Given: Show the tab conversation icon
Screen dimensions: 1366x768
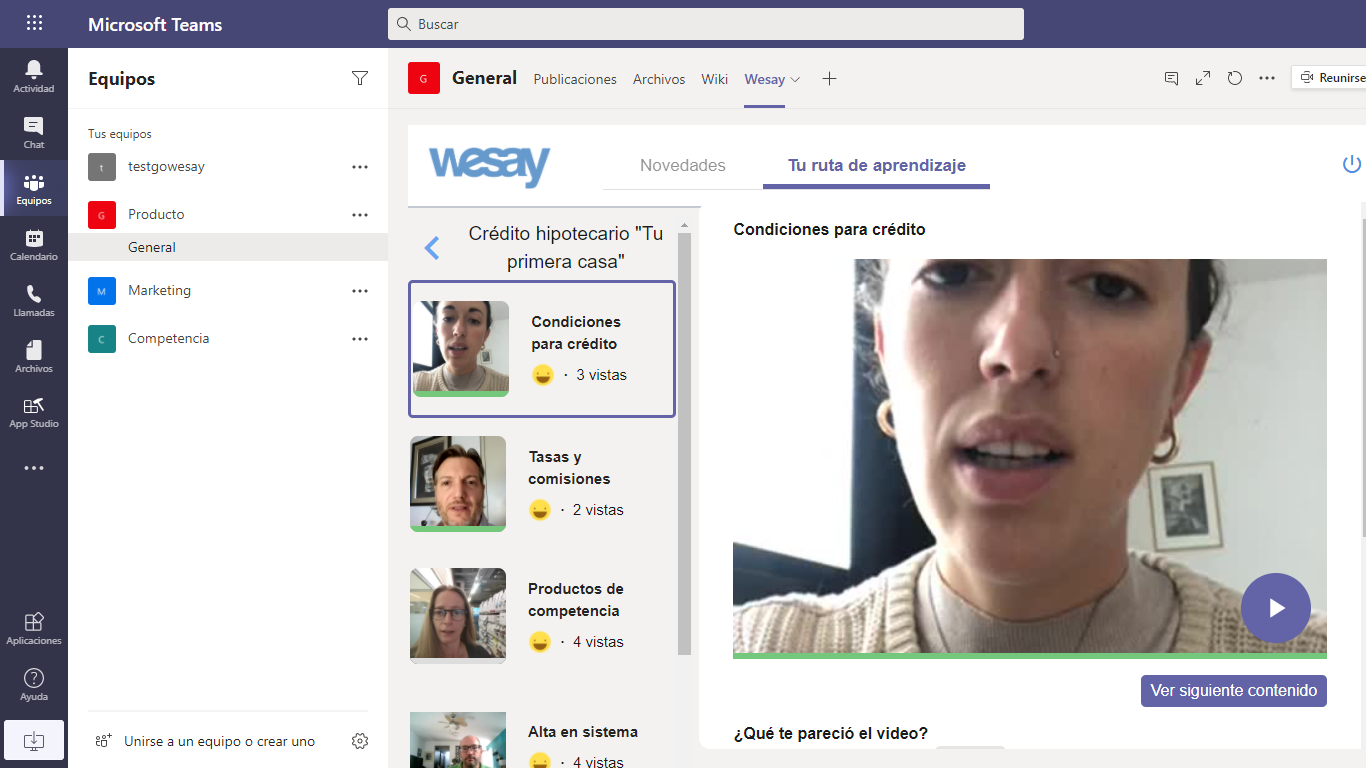Looking at the screenshot, I should click(1171, 78).
